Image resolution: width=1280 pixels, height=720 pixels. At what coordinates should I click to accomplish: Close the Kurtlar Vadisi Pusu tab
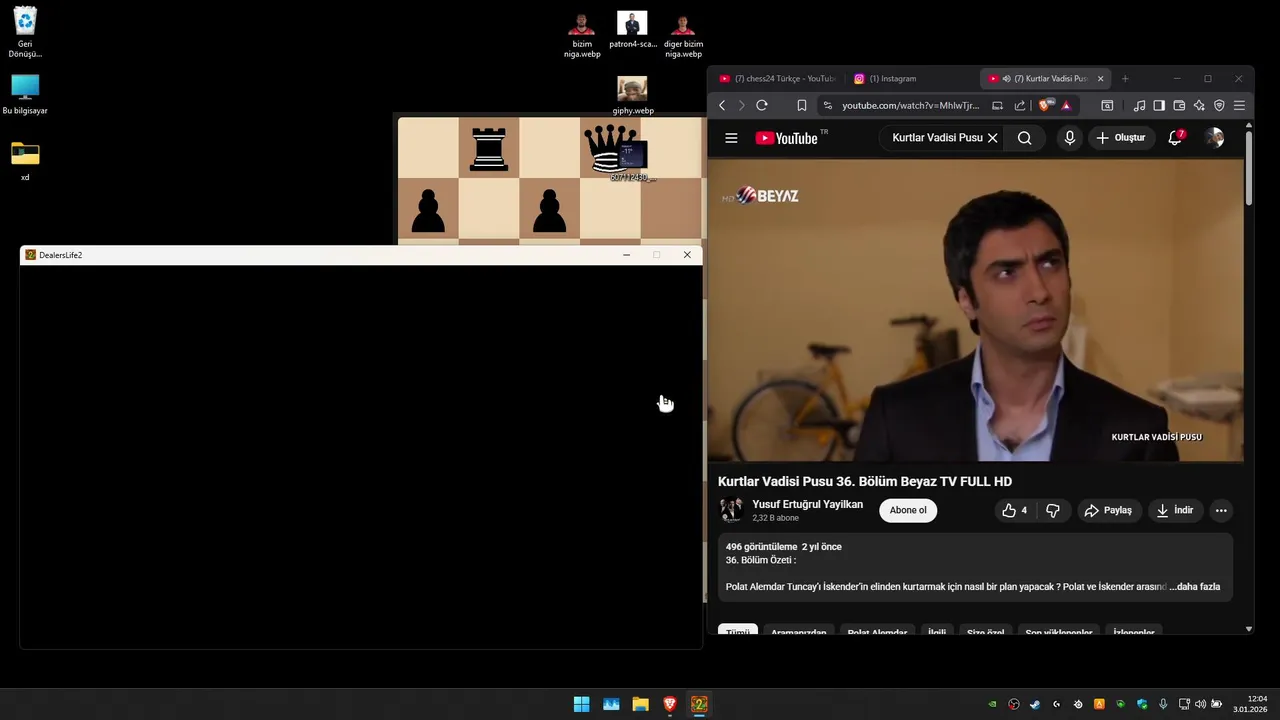click(x=1100, y=78)
